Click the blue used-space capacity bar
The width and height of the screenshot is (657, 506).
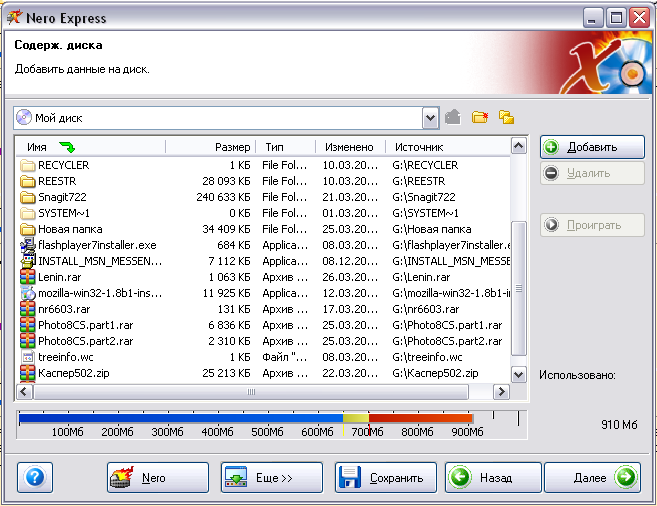tap(181, 418)
